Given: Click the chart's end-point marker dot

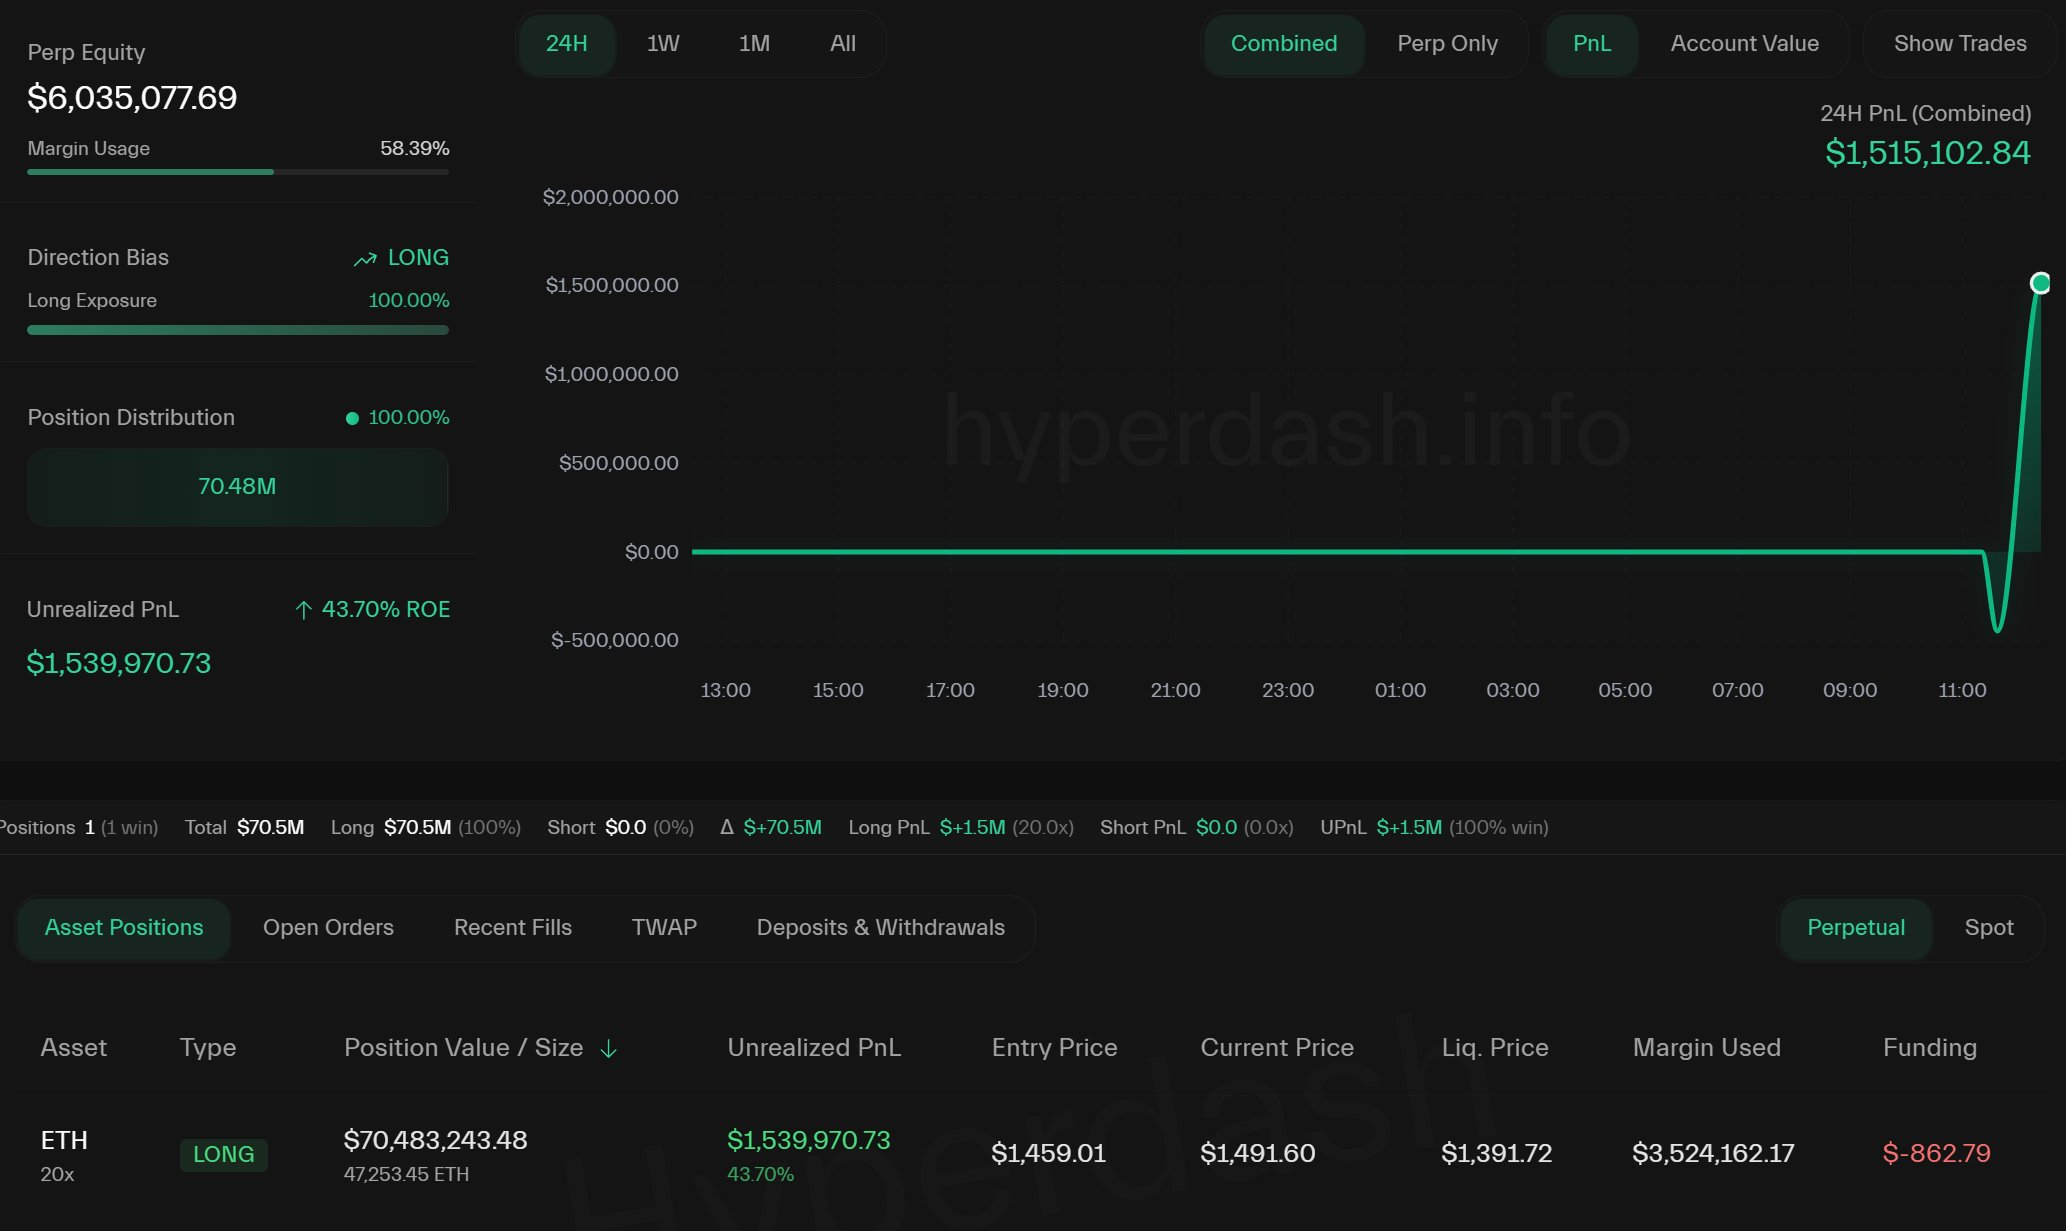Looking at the screenshot, I should pyautogui.click(x=2040, y=283).
